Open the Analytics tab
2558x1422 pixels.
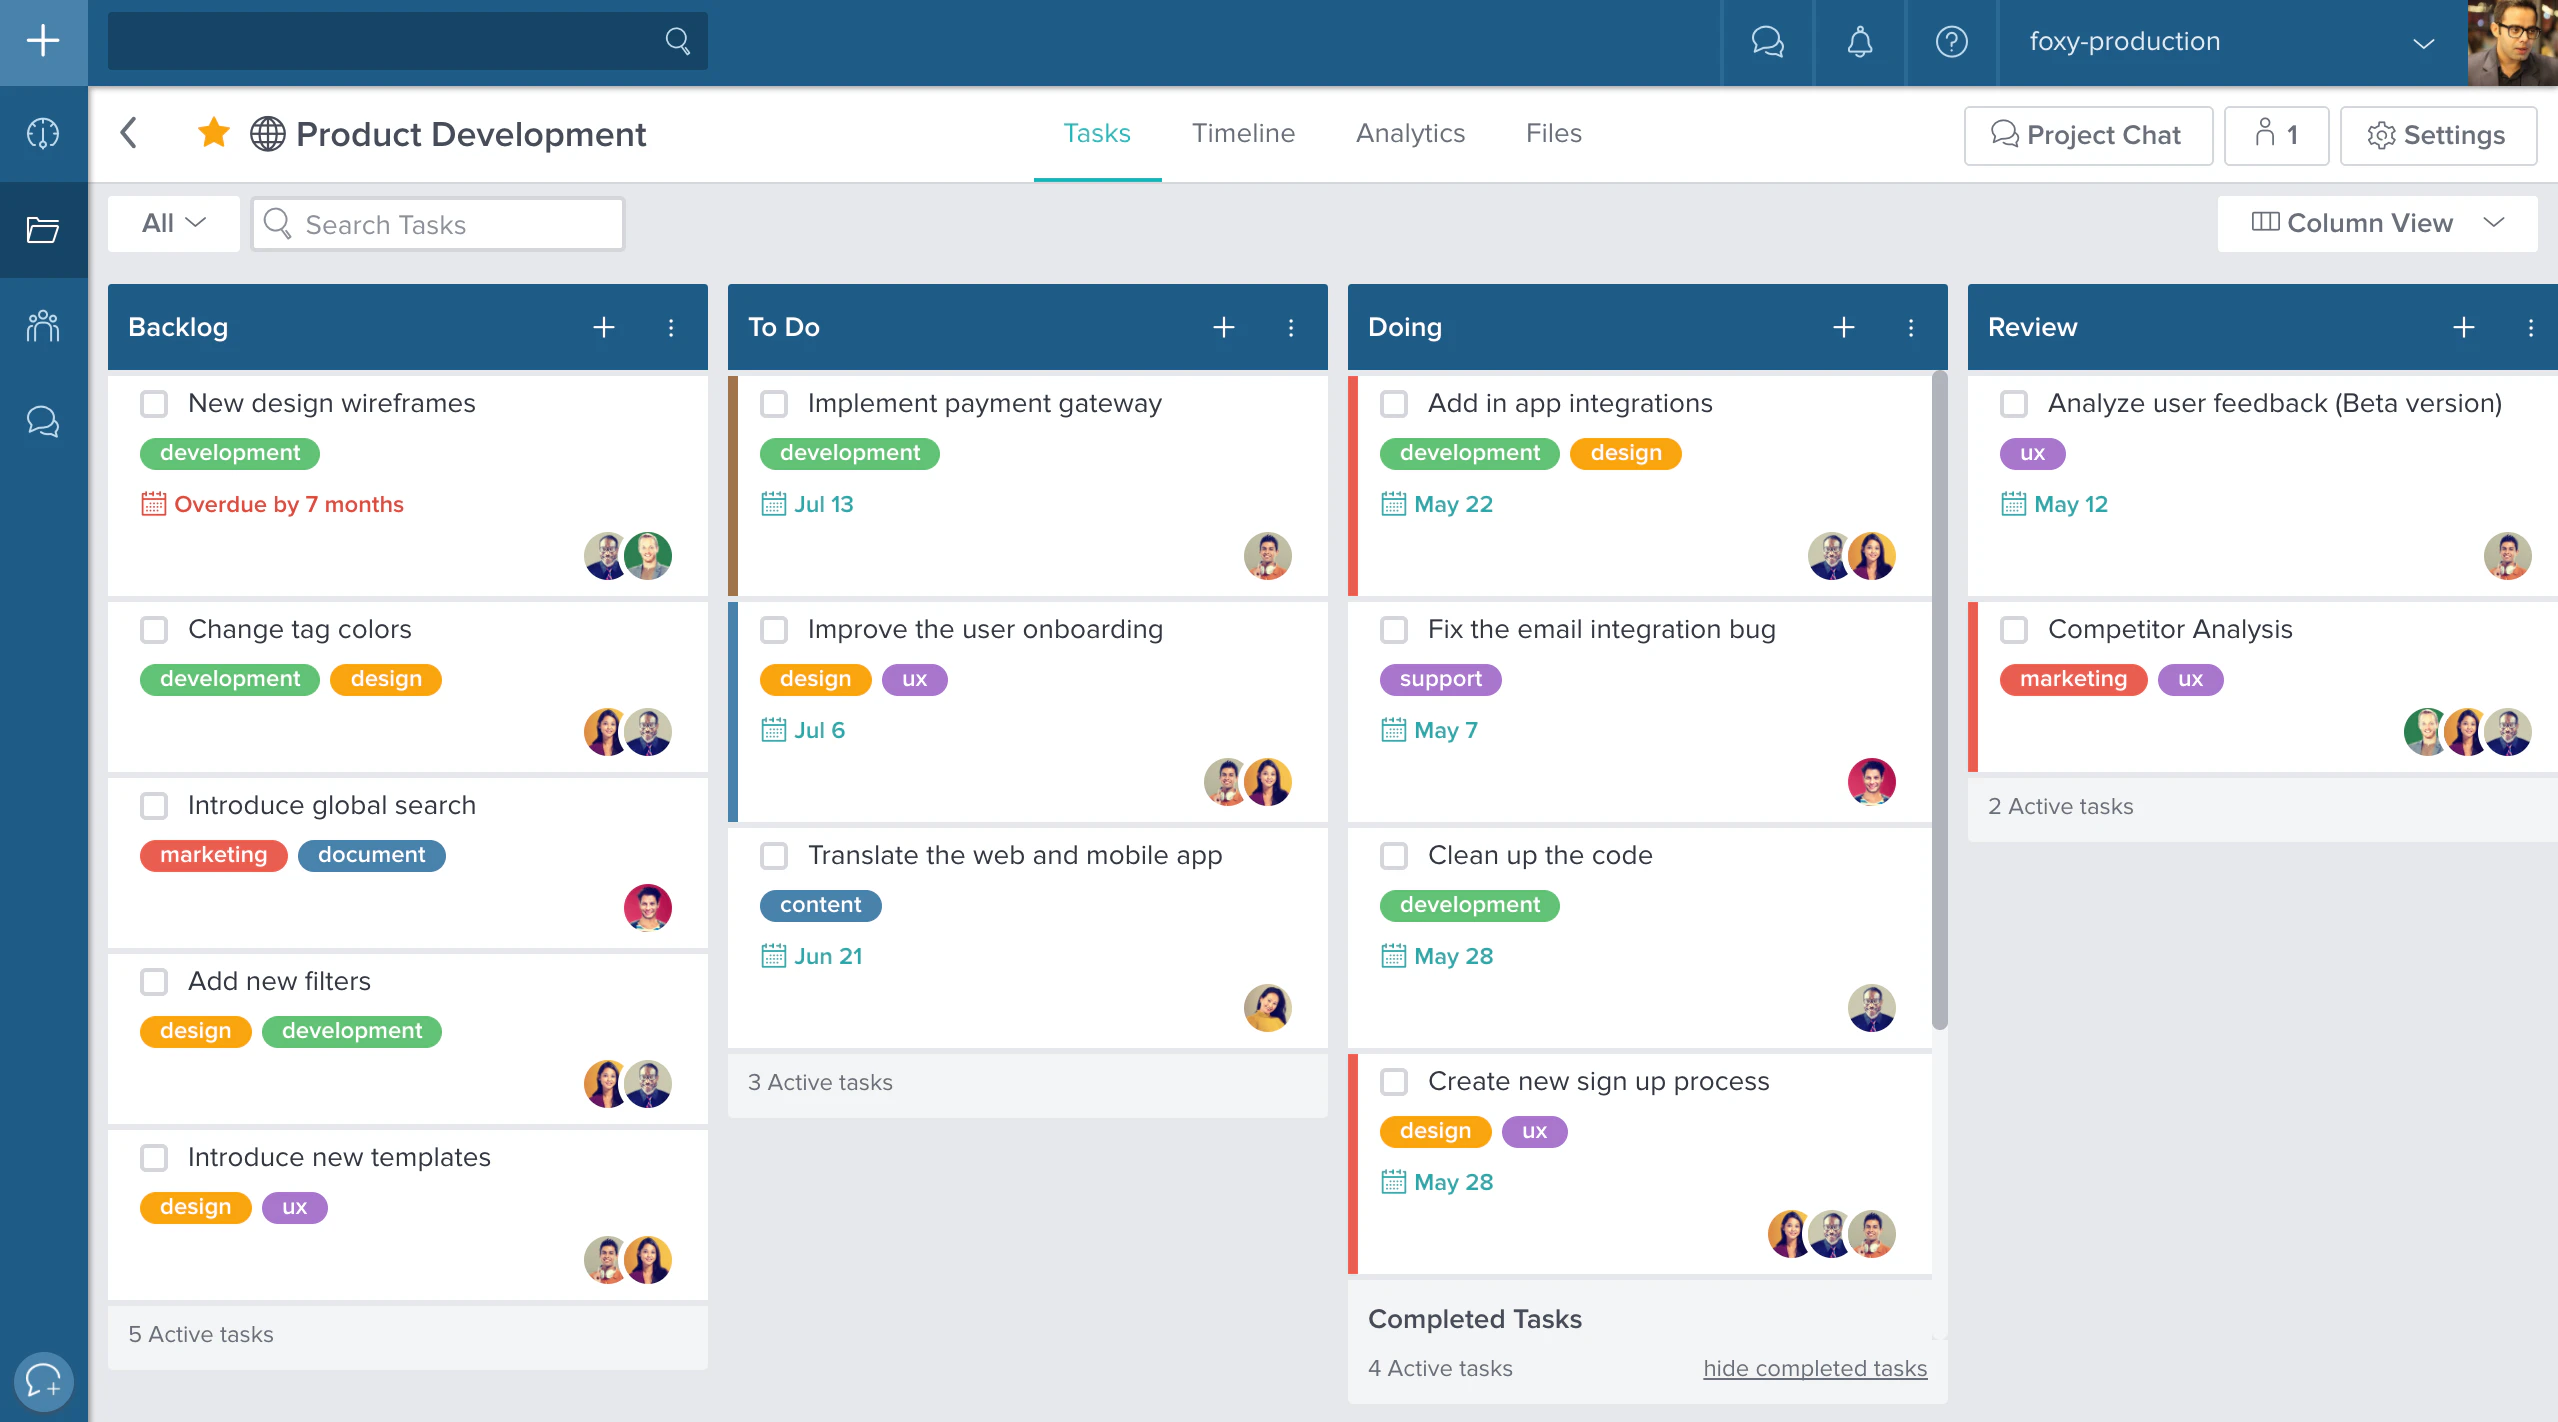[x=1410, y=133]
